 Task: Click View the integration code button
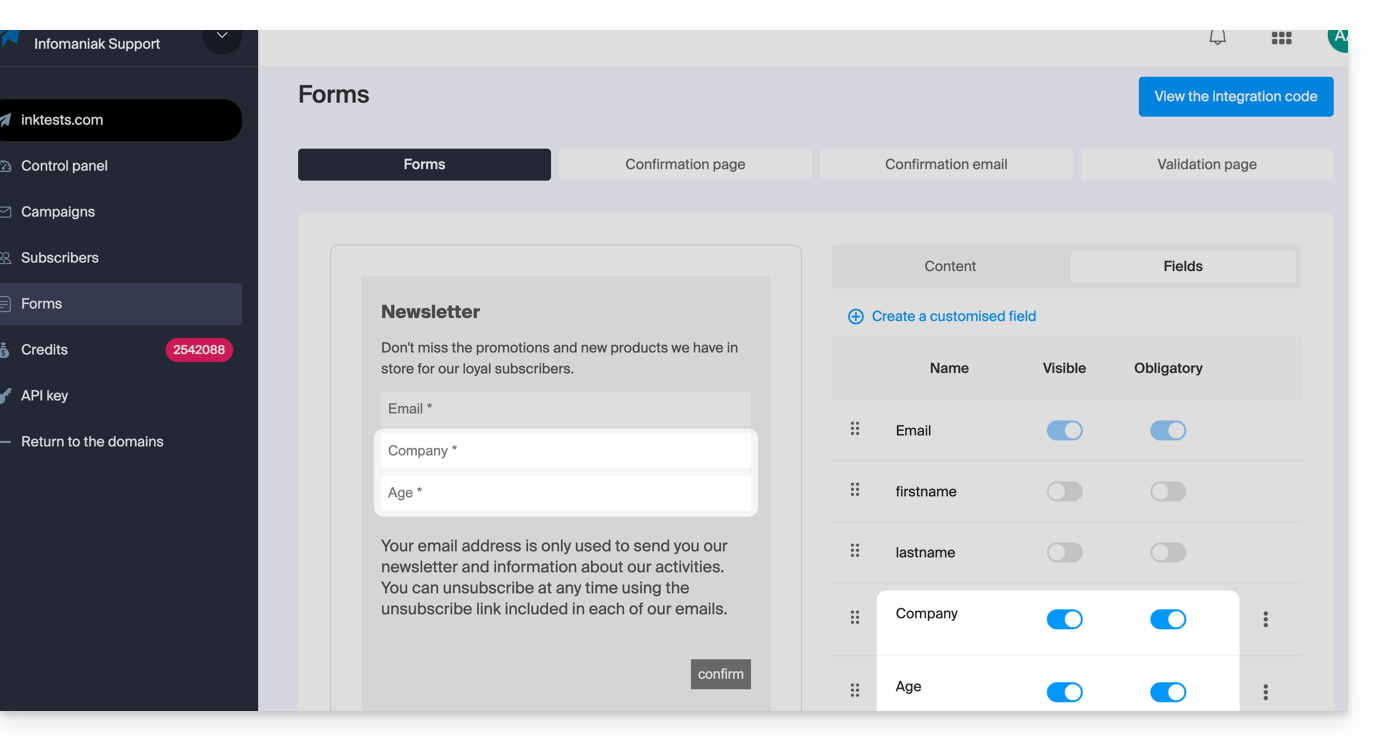point(1235,97)
